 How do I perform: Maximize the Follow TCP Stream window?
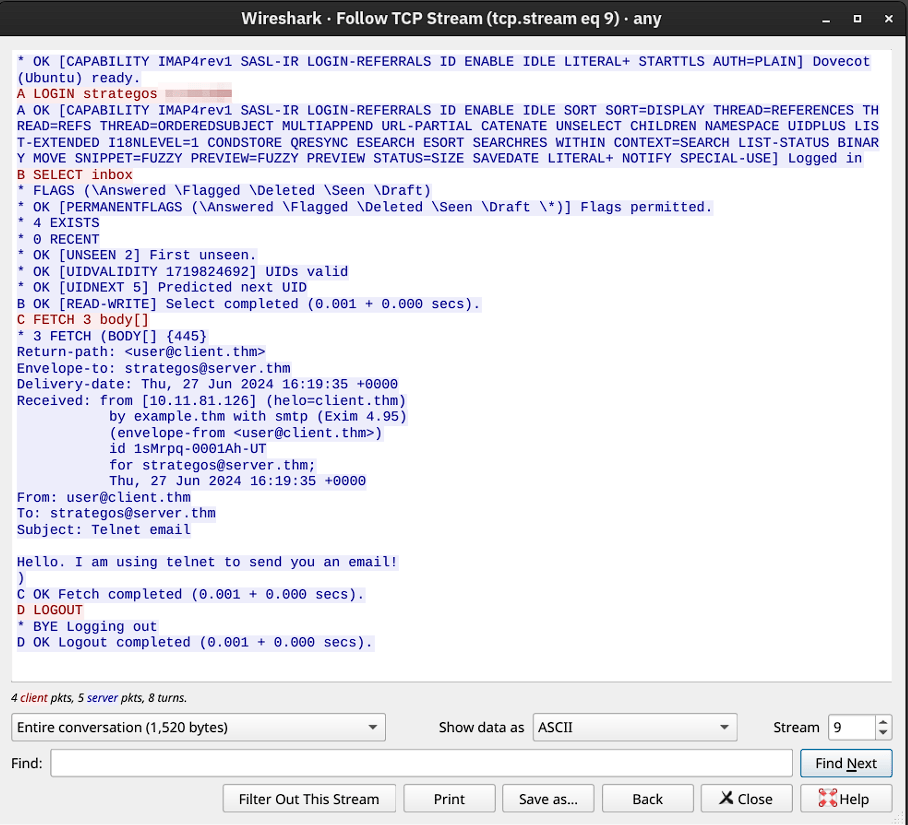click(x=858, y=19)
